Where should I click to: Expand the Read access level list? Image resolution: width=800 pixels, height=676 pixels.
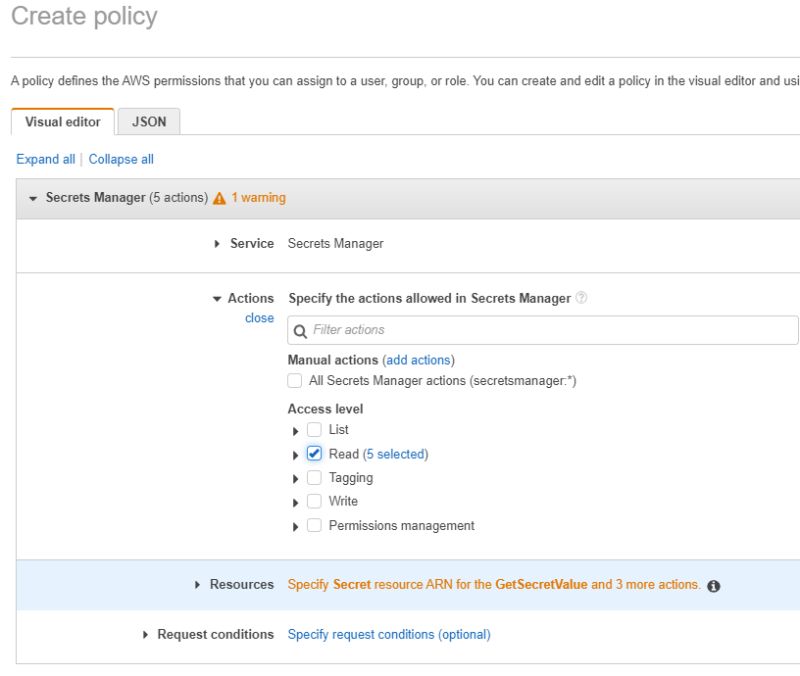[296, 455]
